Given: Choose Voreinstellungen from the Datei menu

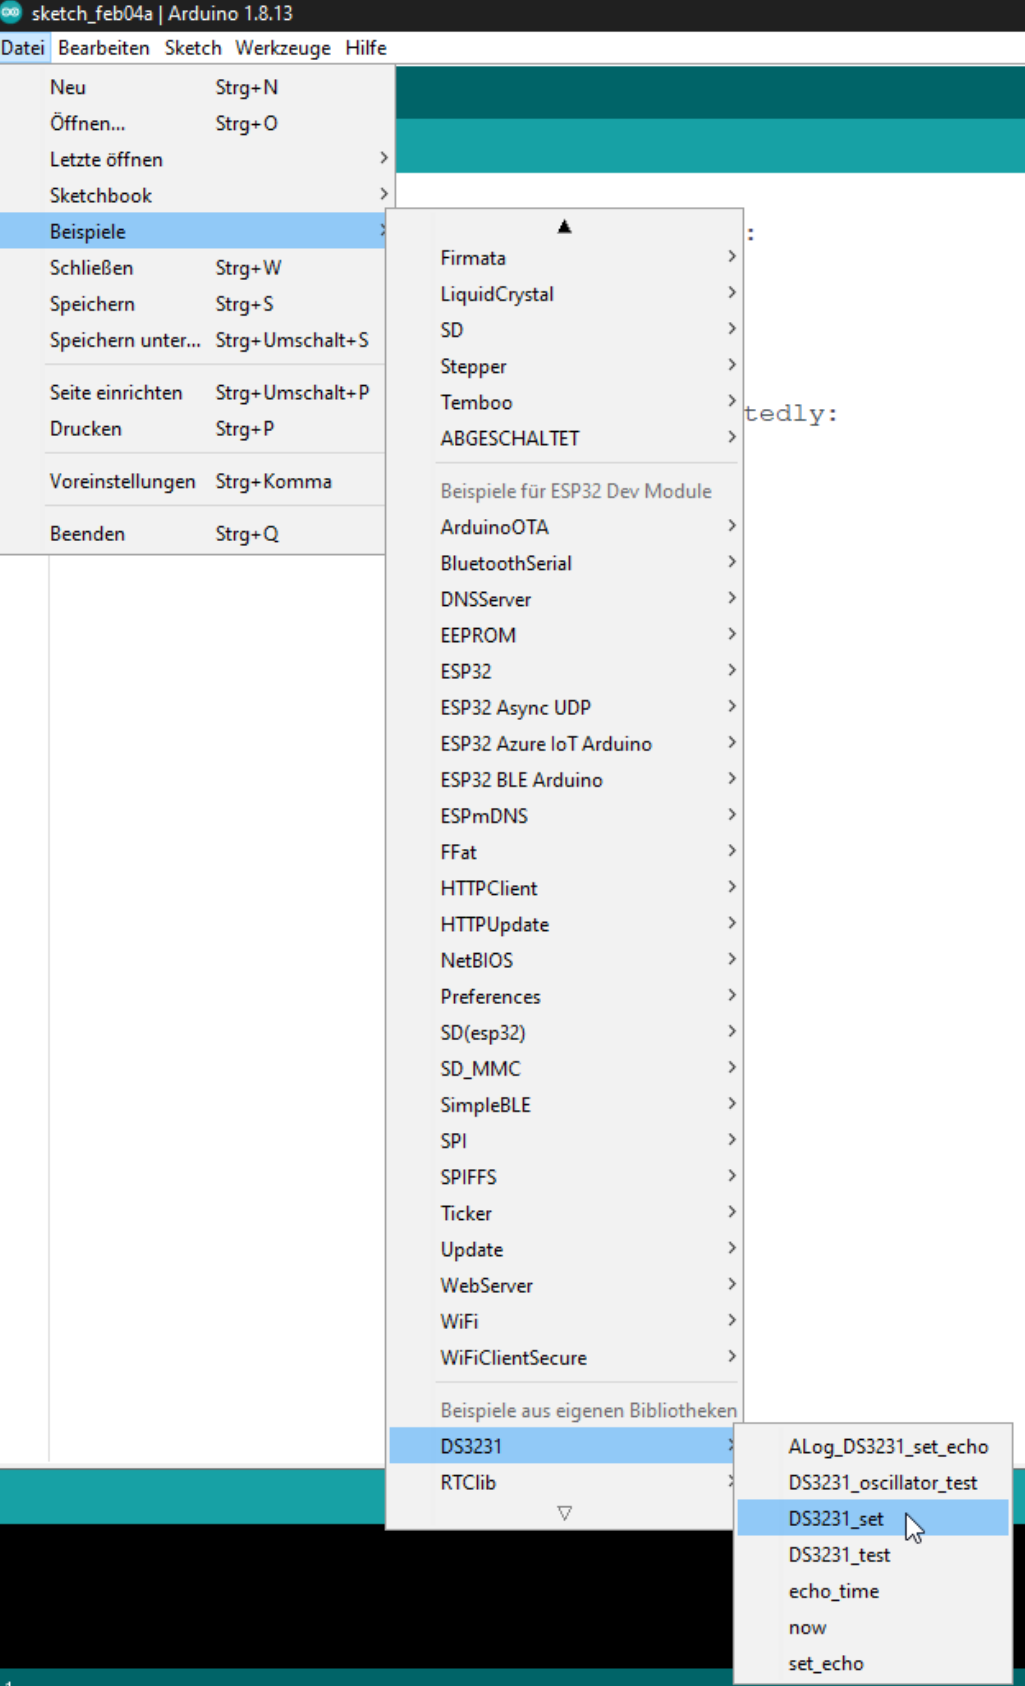Looking at the screenshot, I should tap(122, 482).
